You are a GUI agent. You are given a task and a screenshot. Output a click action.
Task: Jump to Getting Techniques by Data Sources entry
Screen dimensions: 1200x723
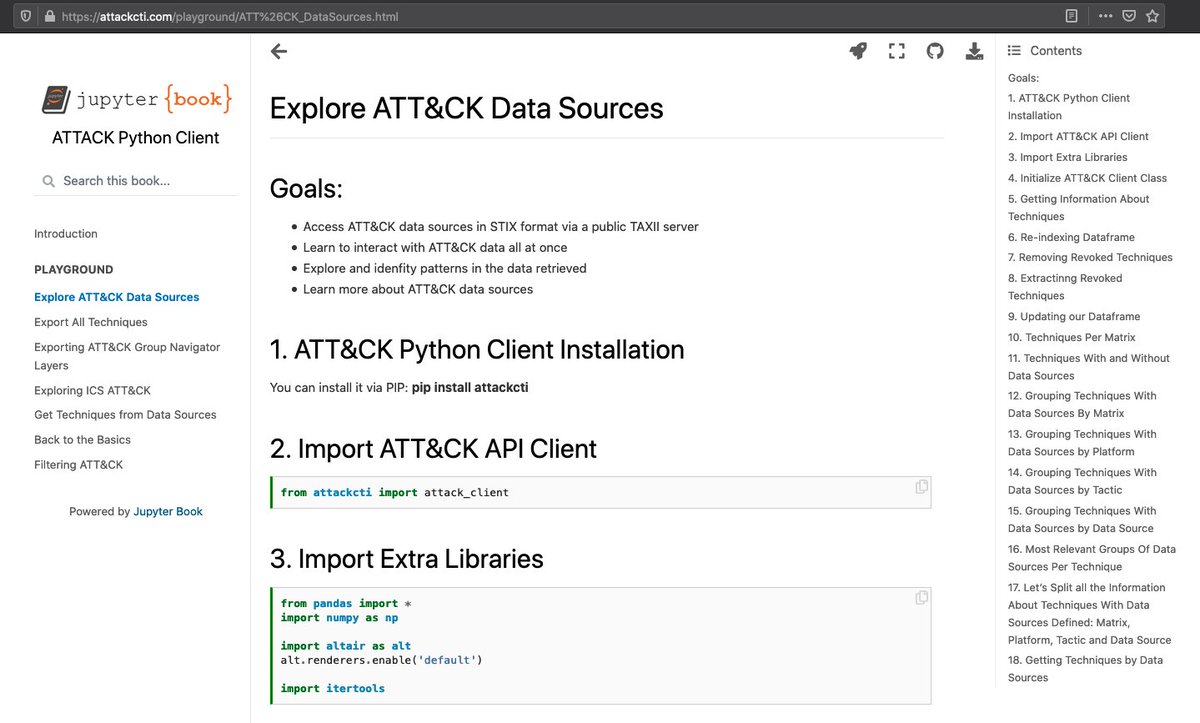(1085, 669)
